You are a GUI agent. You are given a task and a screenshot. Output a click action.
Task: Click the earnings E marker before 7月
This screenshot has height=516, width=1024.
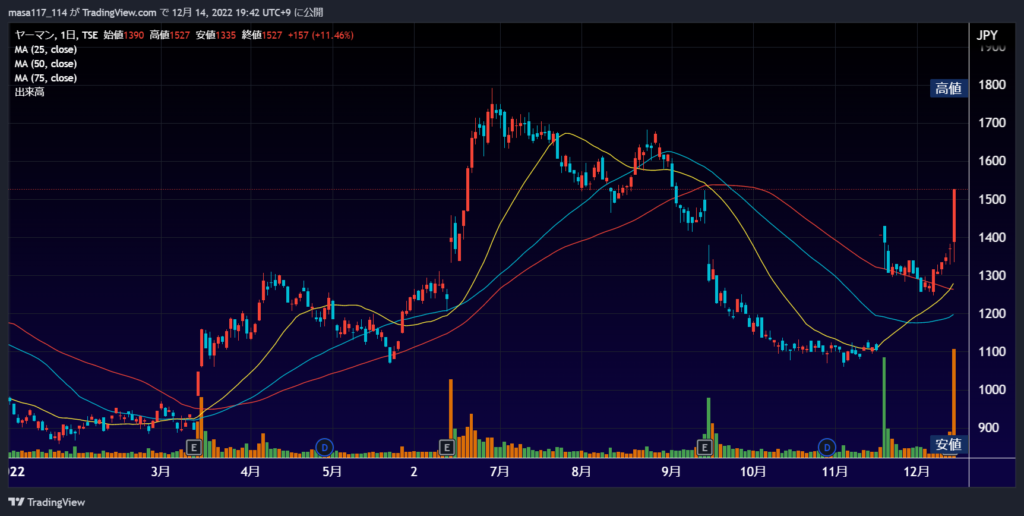pos(447,447)
